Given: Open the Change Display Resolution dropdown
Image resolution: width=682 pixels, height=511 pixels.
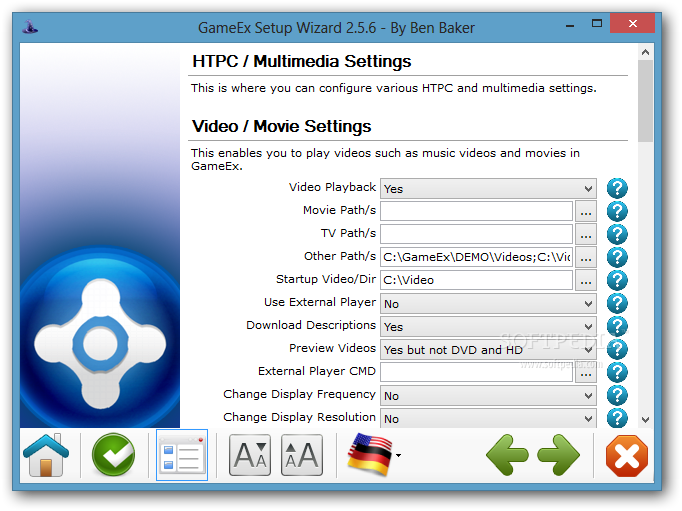Looking at the screenshot, I should (488, 418).
